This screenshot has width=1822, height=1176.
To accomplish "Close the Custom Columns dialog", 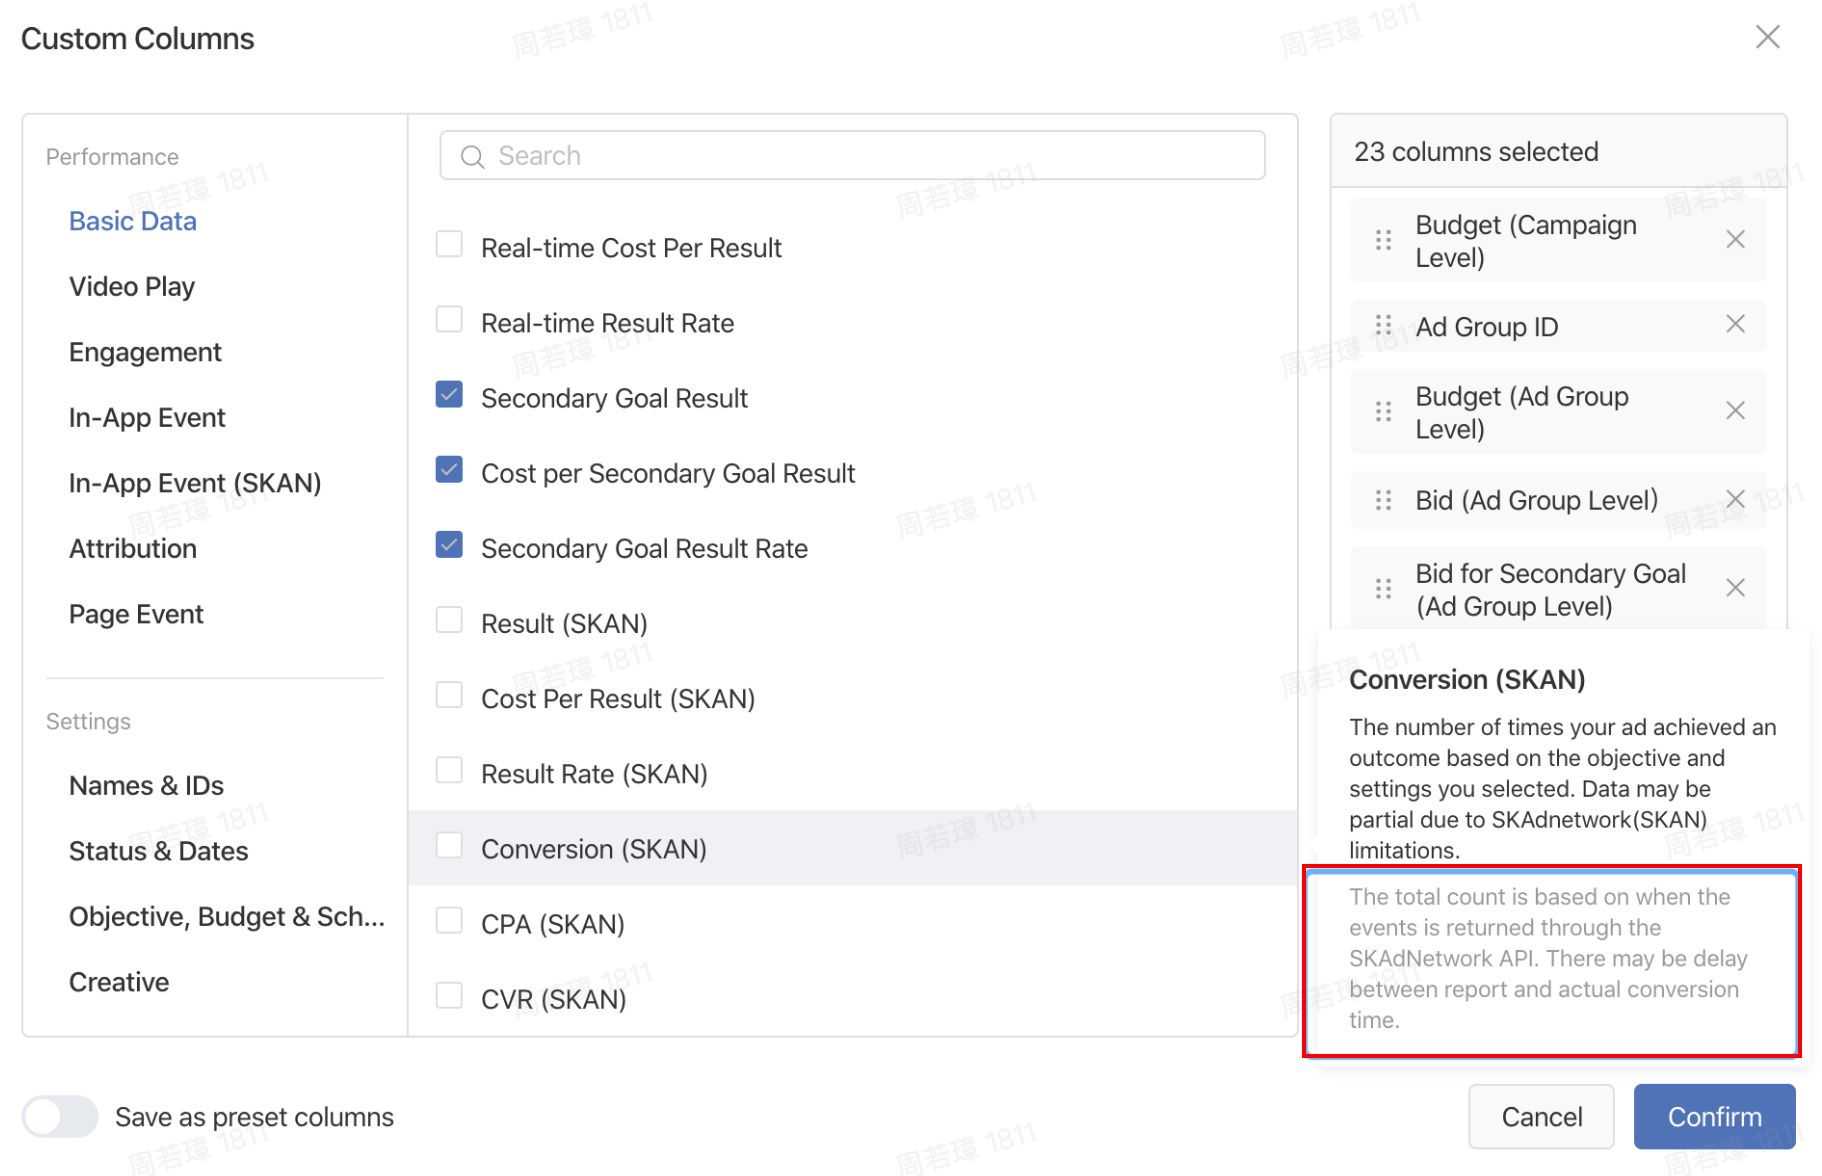I will tap(1767, 37).
